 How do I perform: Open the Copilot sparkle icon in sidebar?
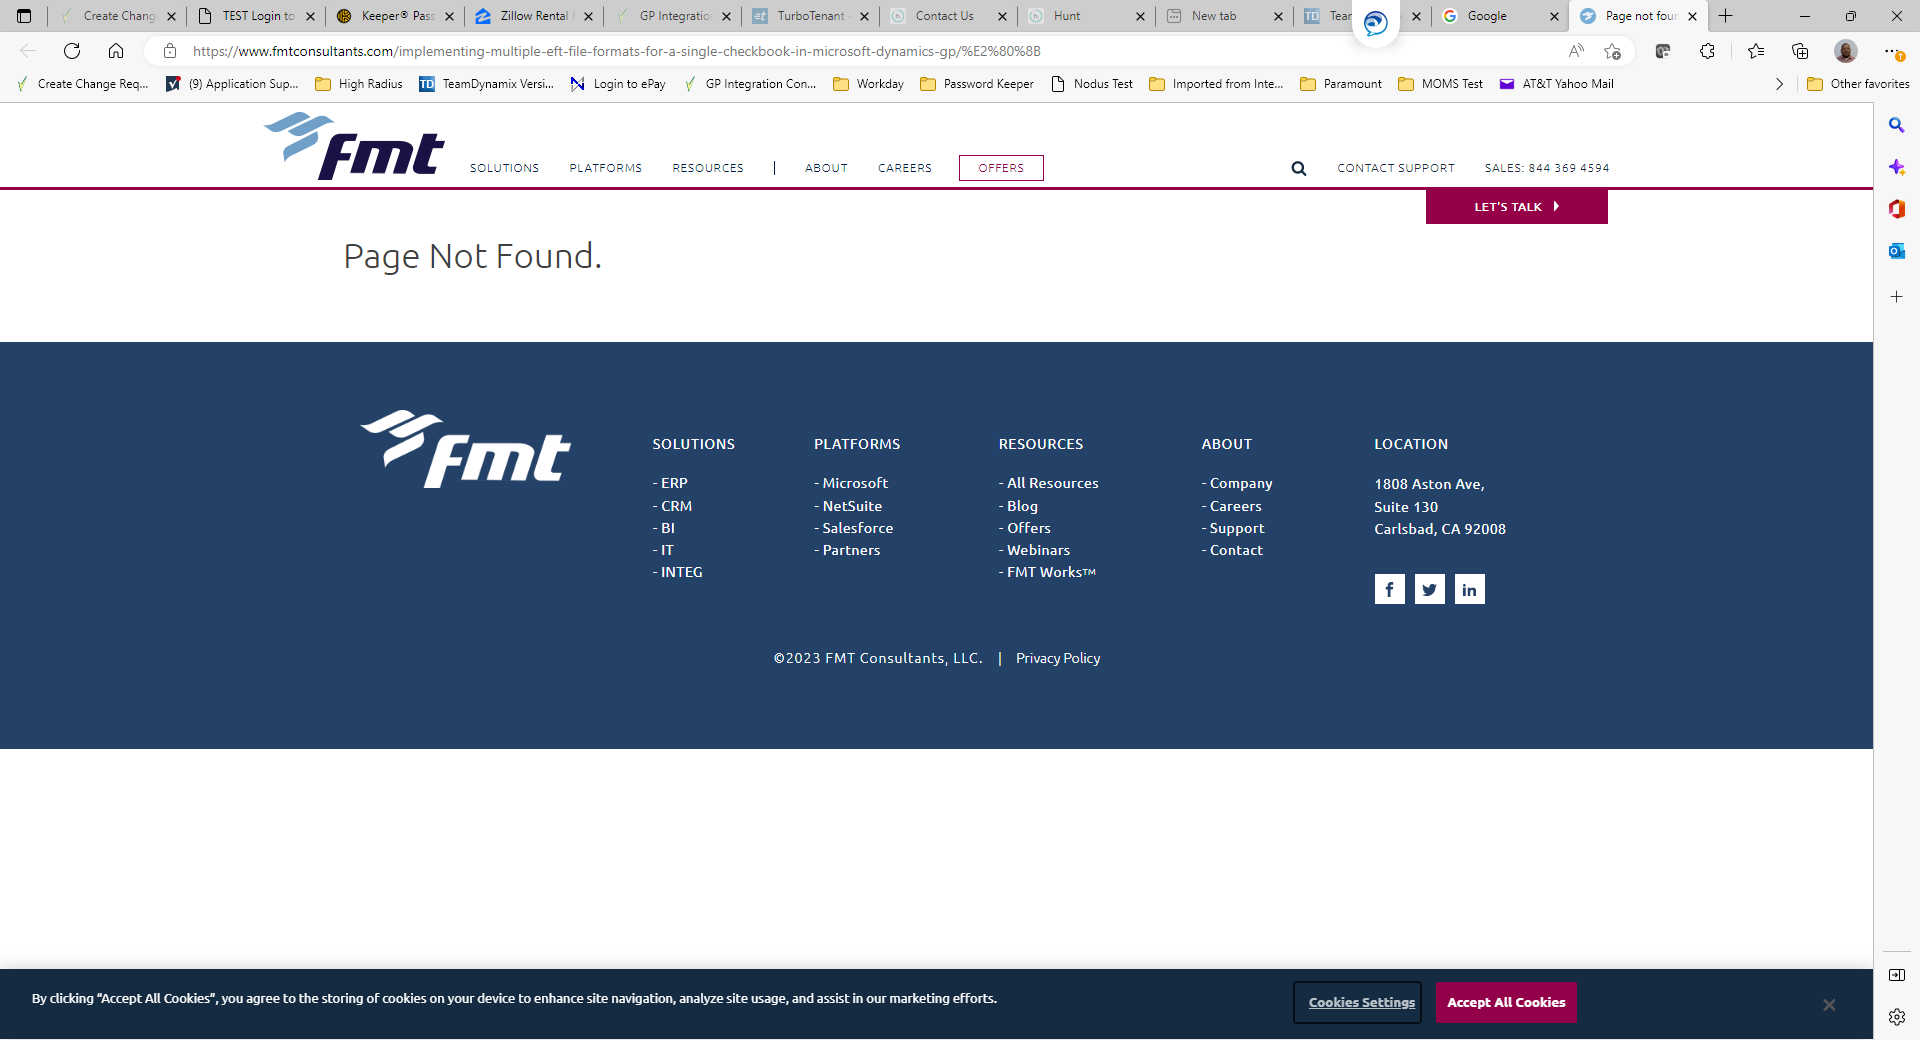click(x=1896, y=167)
